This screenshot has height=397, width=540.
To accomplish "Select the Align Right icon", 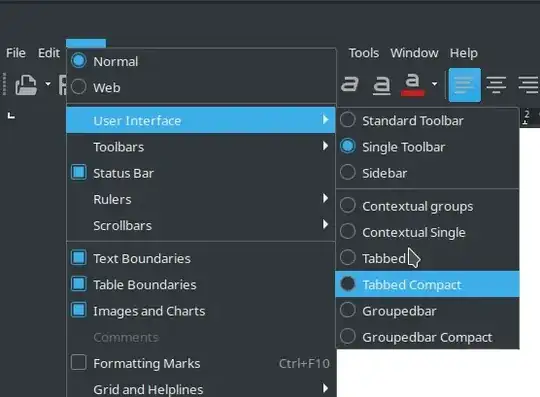I will [x=529, y=85].
